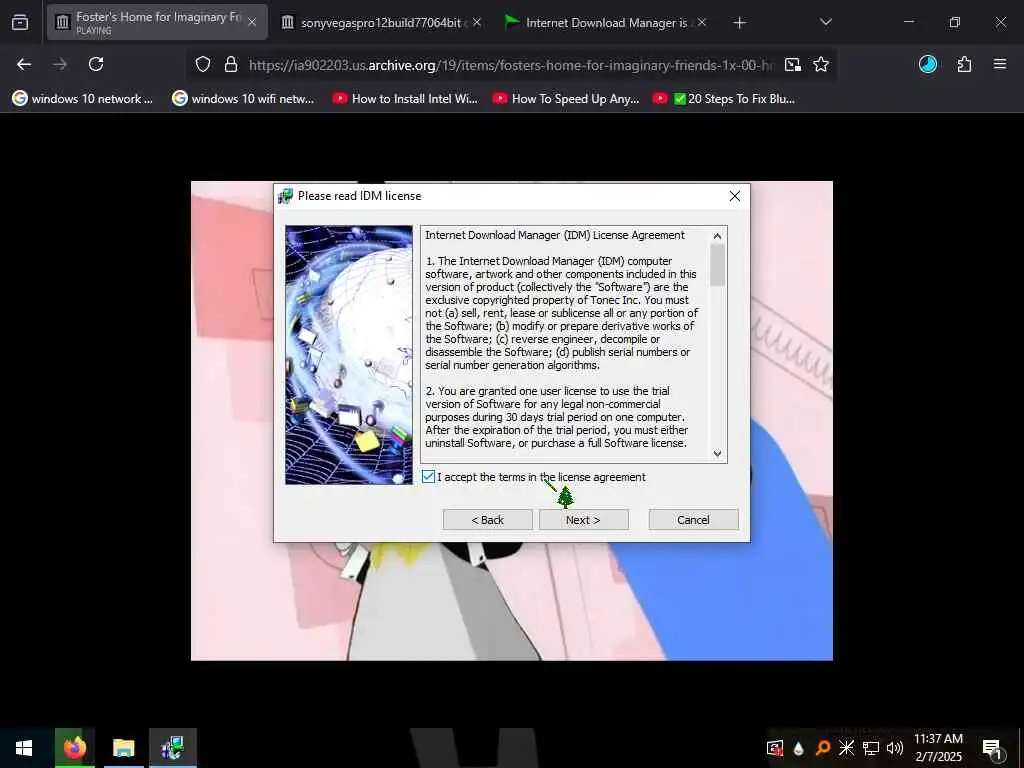Toggle picture-in-picture icon in address bar
Viewport: 1024px width, 768px height.
tap(793, 64)
